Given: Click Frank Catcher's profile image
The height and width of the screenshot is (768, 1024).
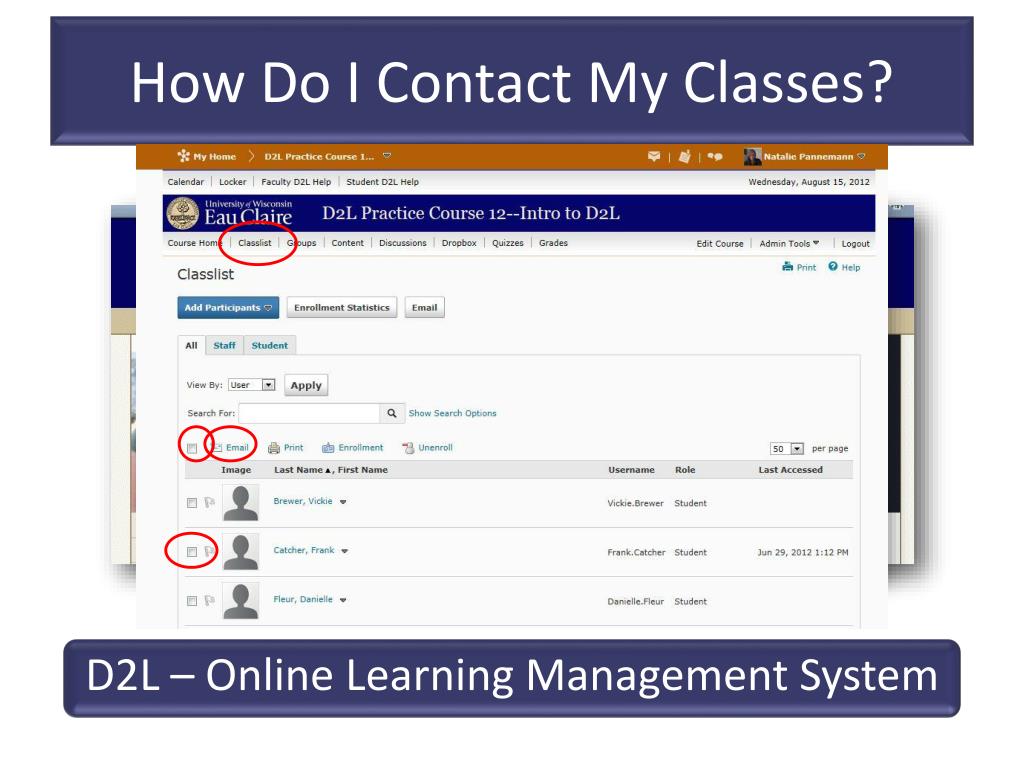Looking at the screenshot, I should pyautogui.click(x=241, y=552).
